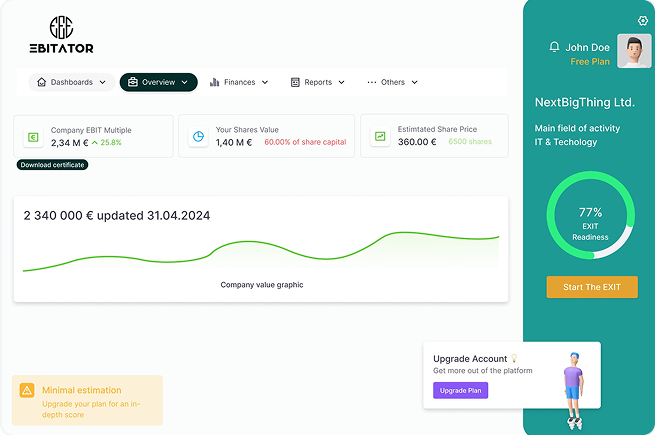Image resolution: width=655 pixels, height=435 pixels.
Task: Expand the Reports dropdown chevron
Action: tap(341, 82)
